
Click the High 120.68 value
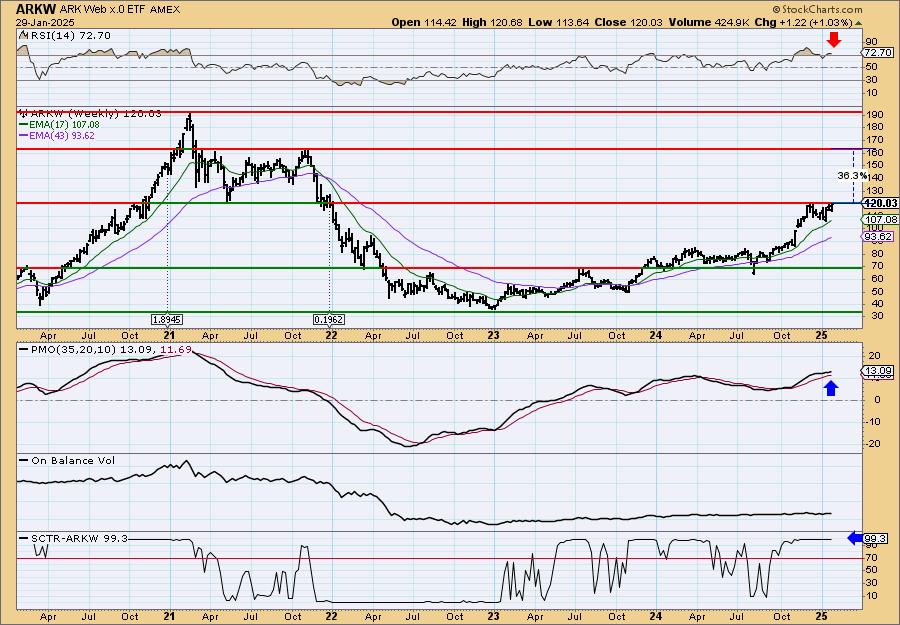492,22
